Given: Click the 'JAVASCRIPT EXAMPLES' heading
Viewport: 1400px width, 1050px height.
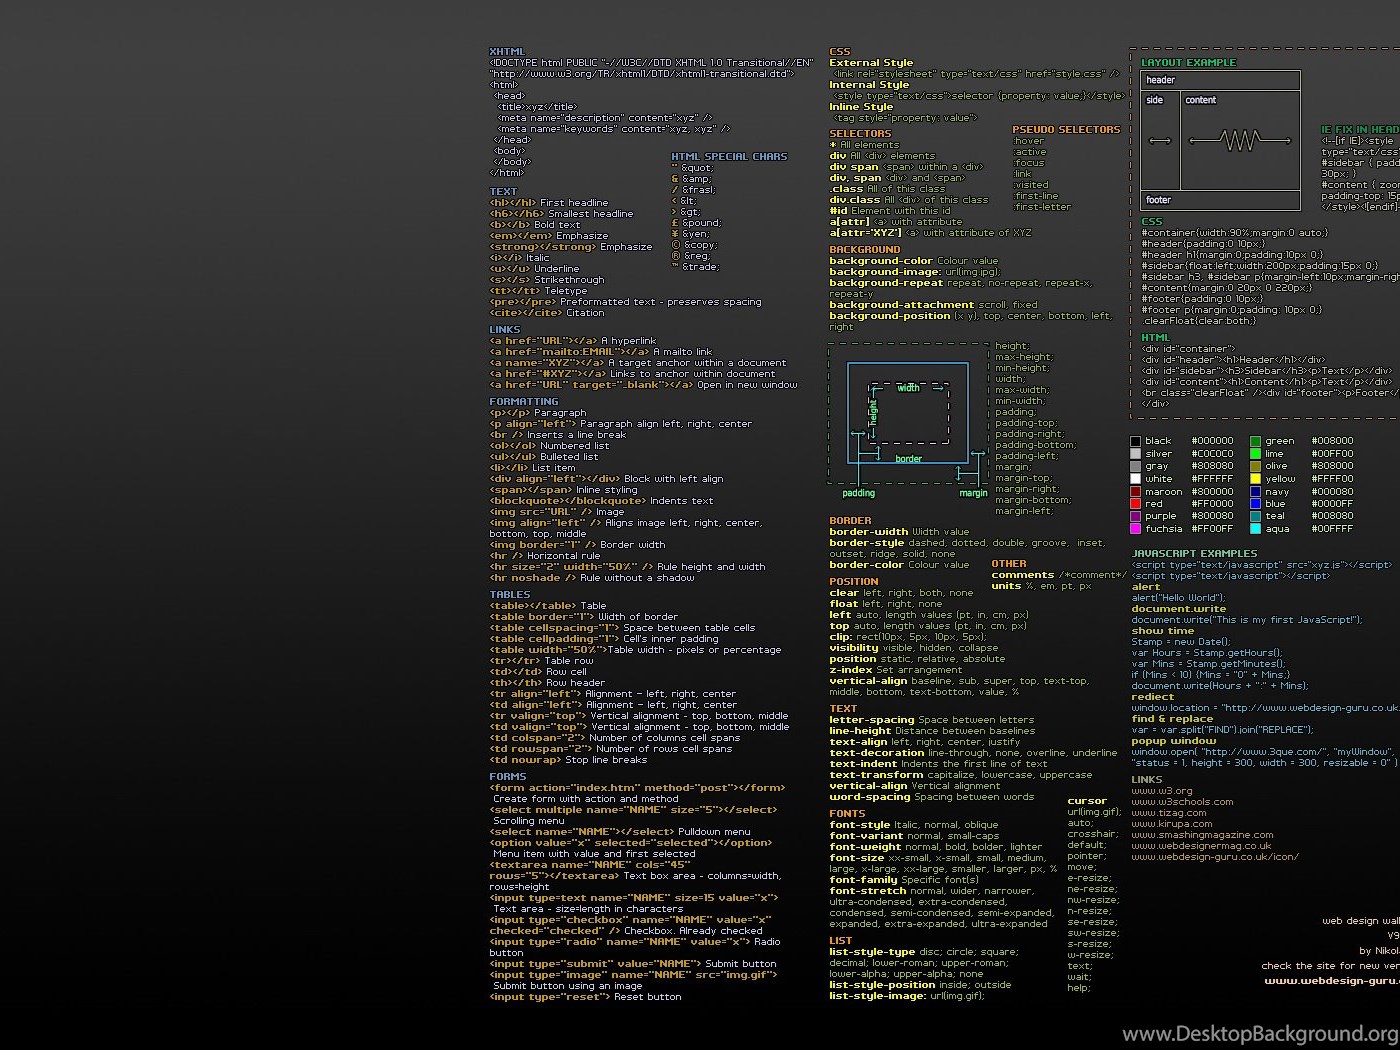Looking at the screenshot, I should pos(1194,554).
